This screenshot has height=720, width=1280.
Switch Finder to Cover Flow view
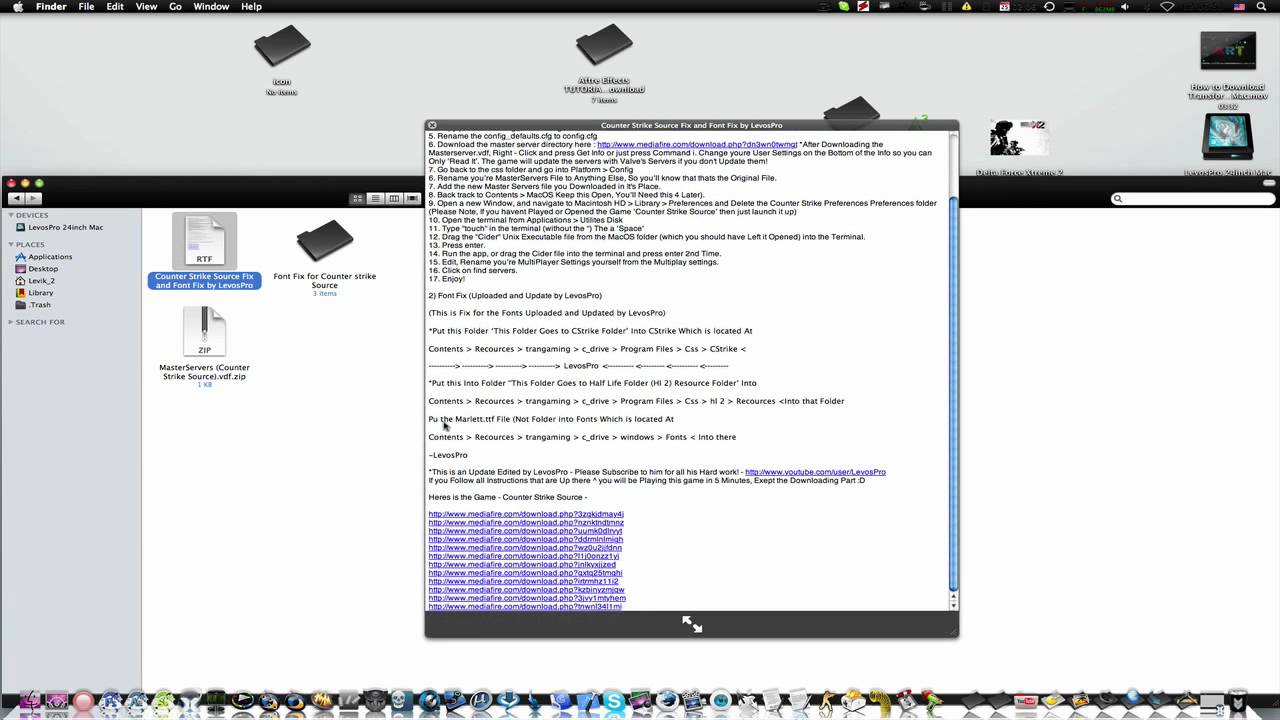coord(412,198)
